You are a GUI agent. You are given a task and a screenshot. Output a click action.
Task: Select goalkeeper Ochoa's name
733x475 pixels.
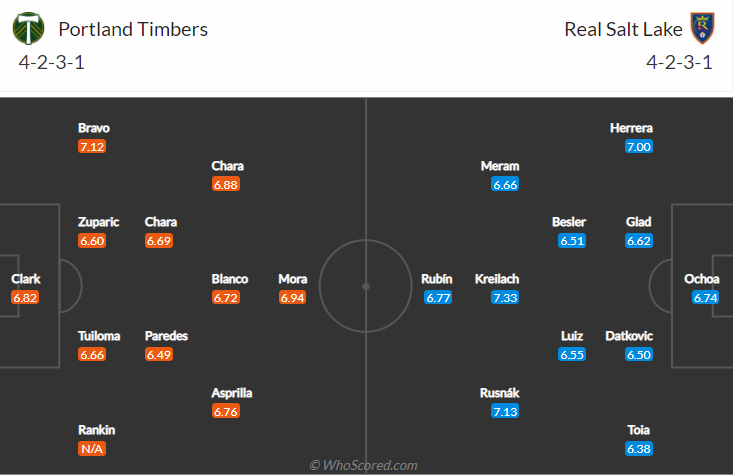[x=701, y=279]
